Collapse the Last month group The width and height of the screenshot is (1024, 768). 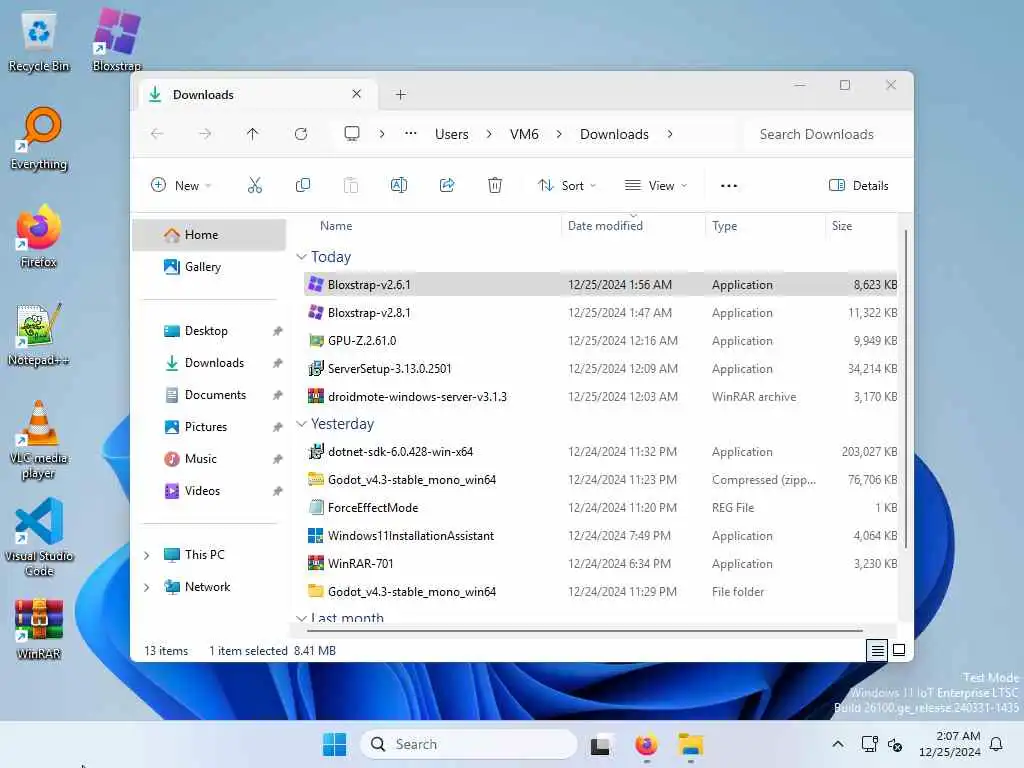[301, 618]
